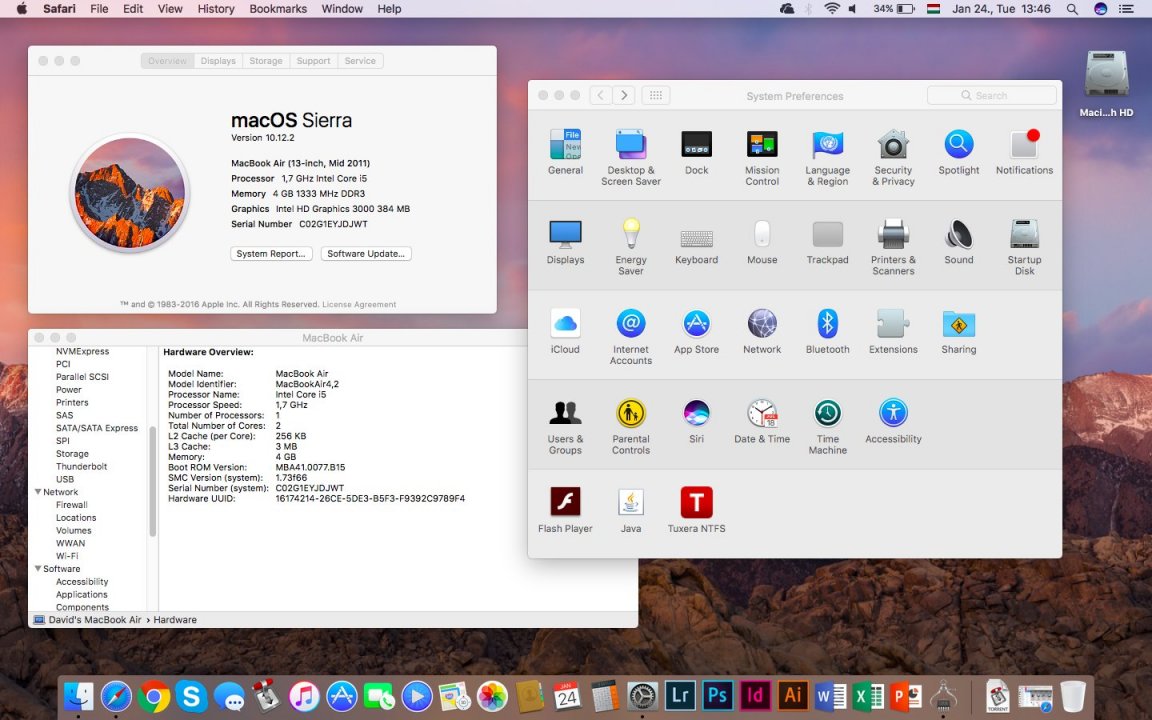Open Desktop & Screen Saver preferences
Viewport: 1152px width, 720px height.
click(x=630, y=157)
